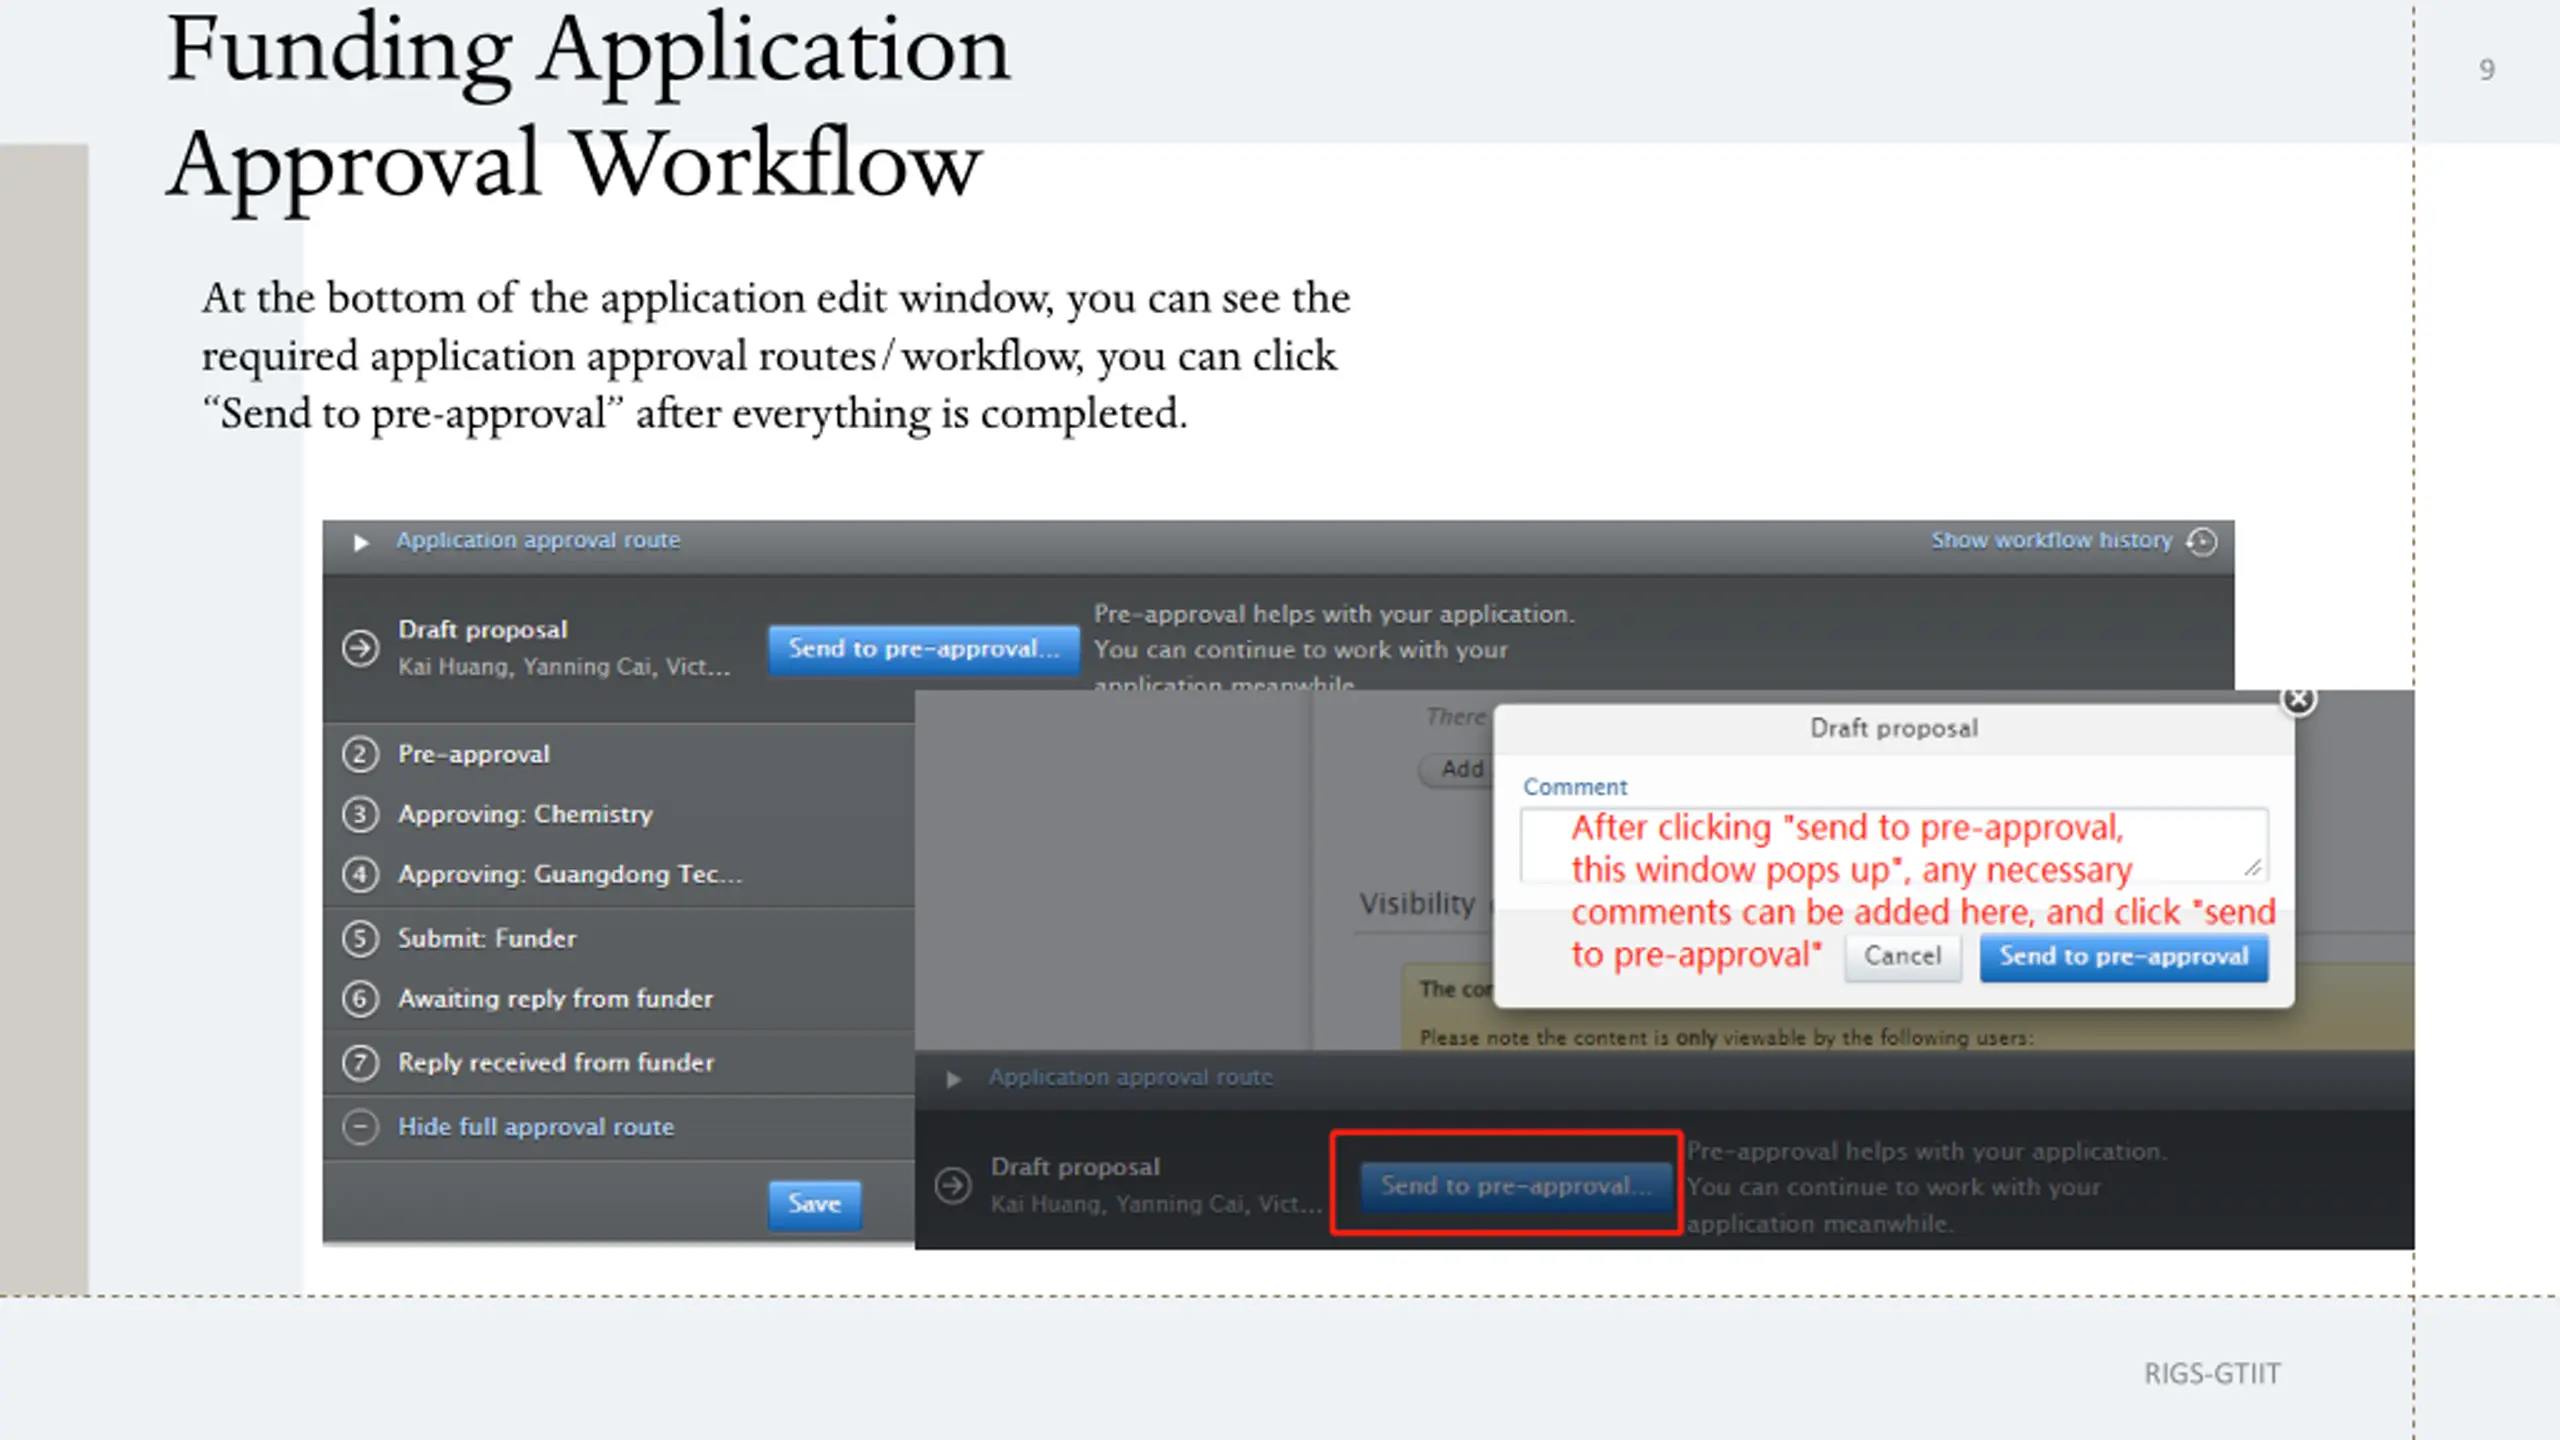Click the Comment label in the dialog

pyautogui.click(x=1575, y=787)
